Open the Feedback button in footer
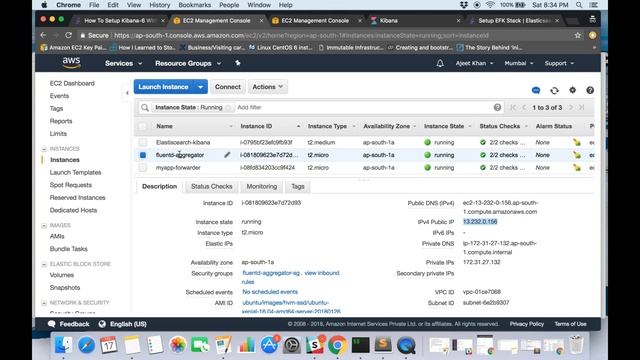The width and height of the screenshot is (640, 360). coord(69,324)
